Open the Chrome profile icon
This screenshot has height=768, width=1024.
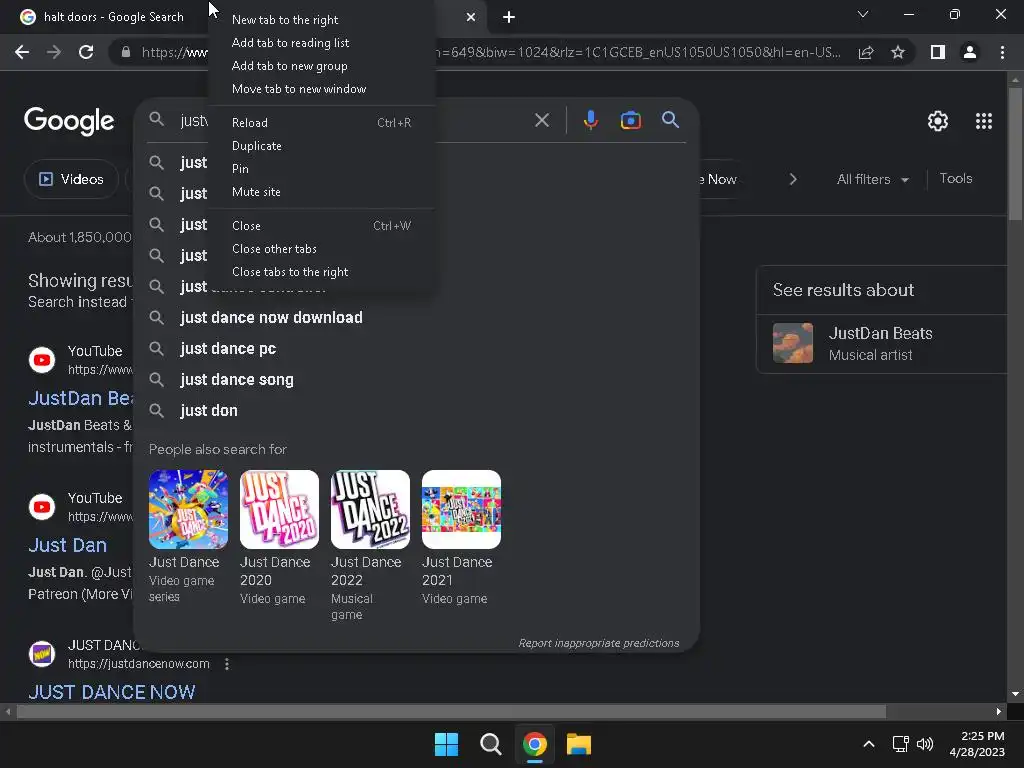[970, 52]
